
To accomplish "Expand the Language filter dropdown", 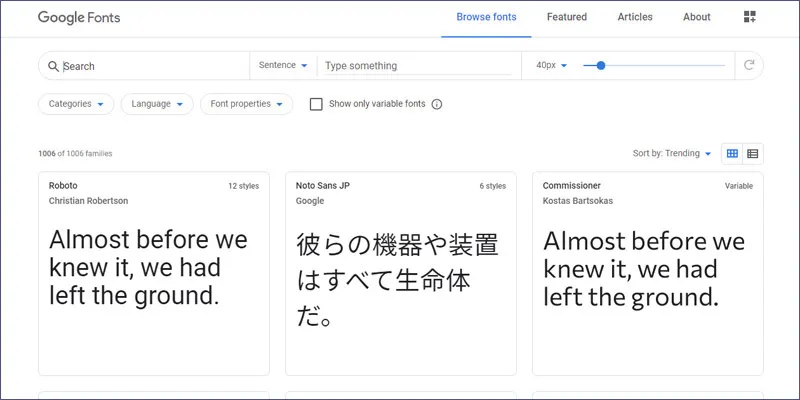I will point(158,104).
